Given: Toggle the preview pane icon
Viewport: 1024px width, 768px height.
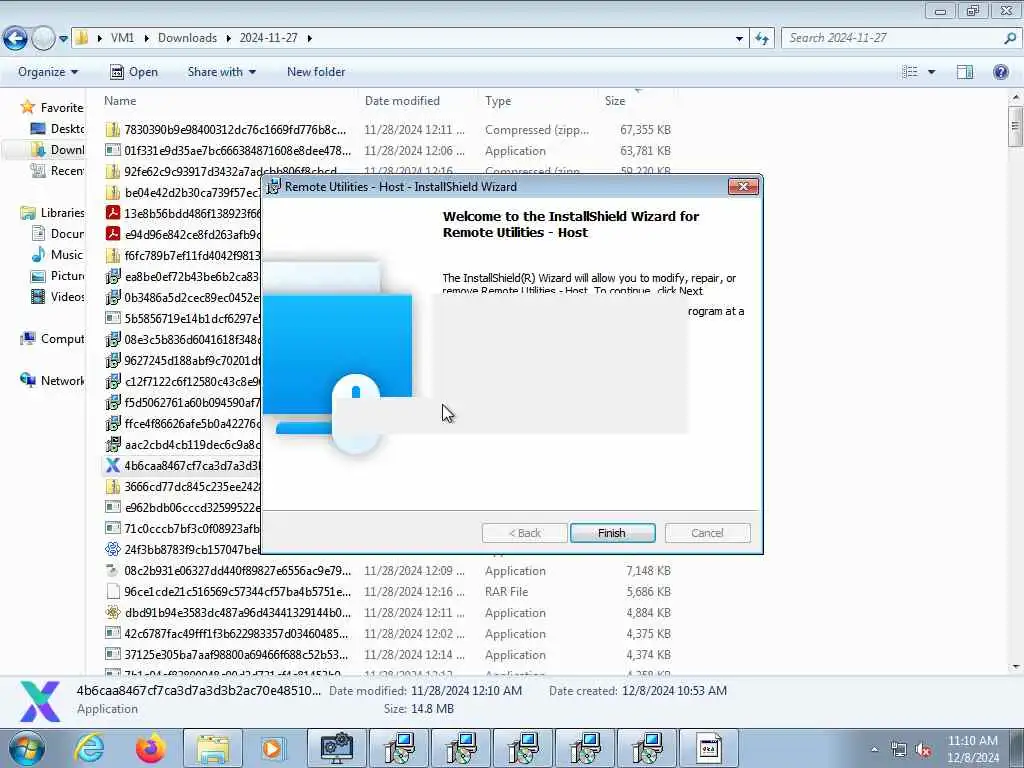Looking at the screenshot, I should pyautogui.click(x=965, y=72).
